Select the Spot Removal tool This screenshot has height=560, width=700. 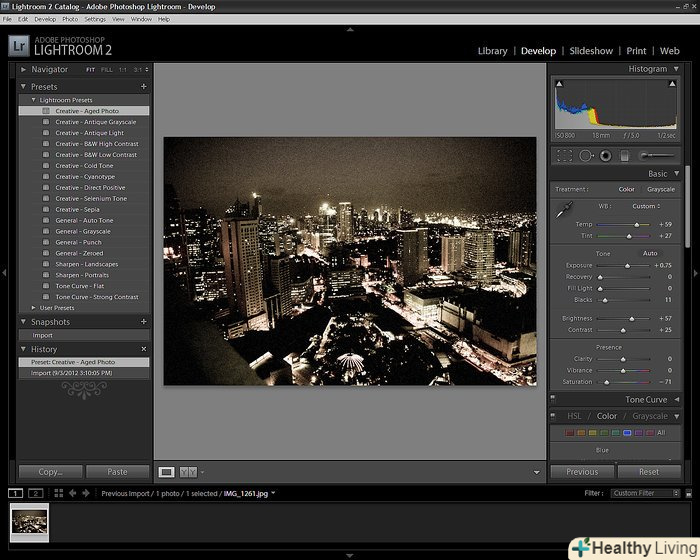coord(586,155)
